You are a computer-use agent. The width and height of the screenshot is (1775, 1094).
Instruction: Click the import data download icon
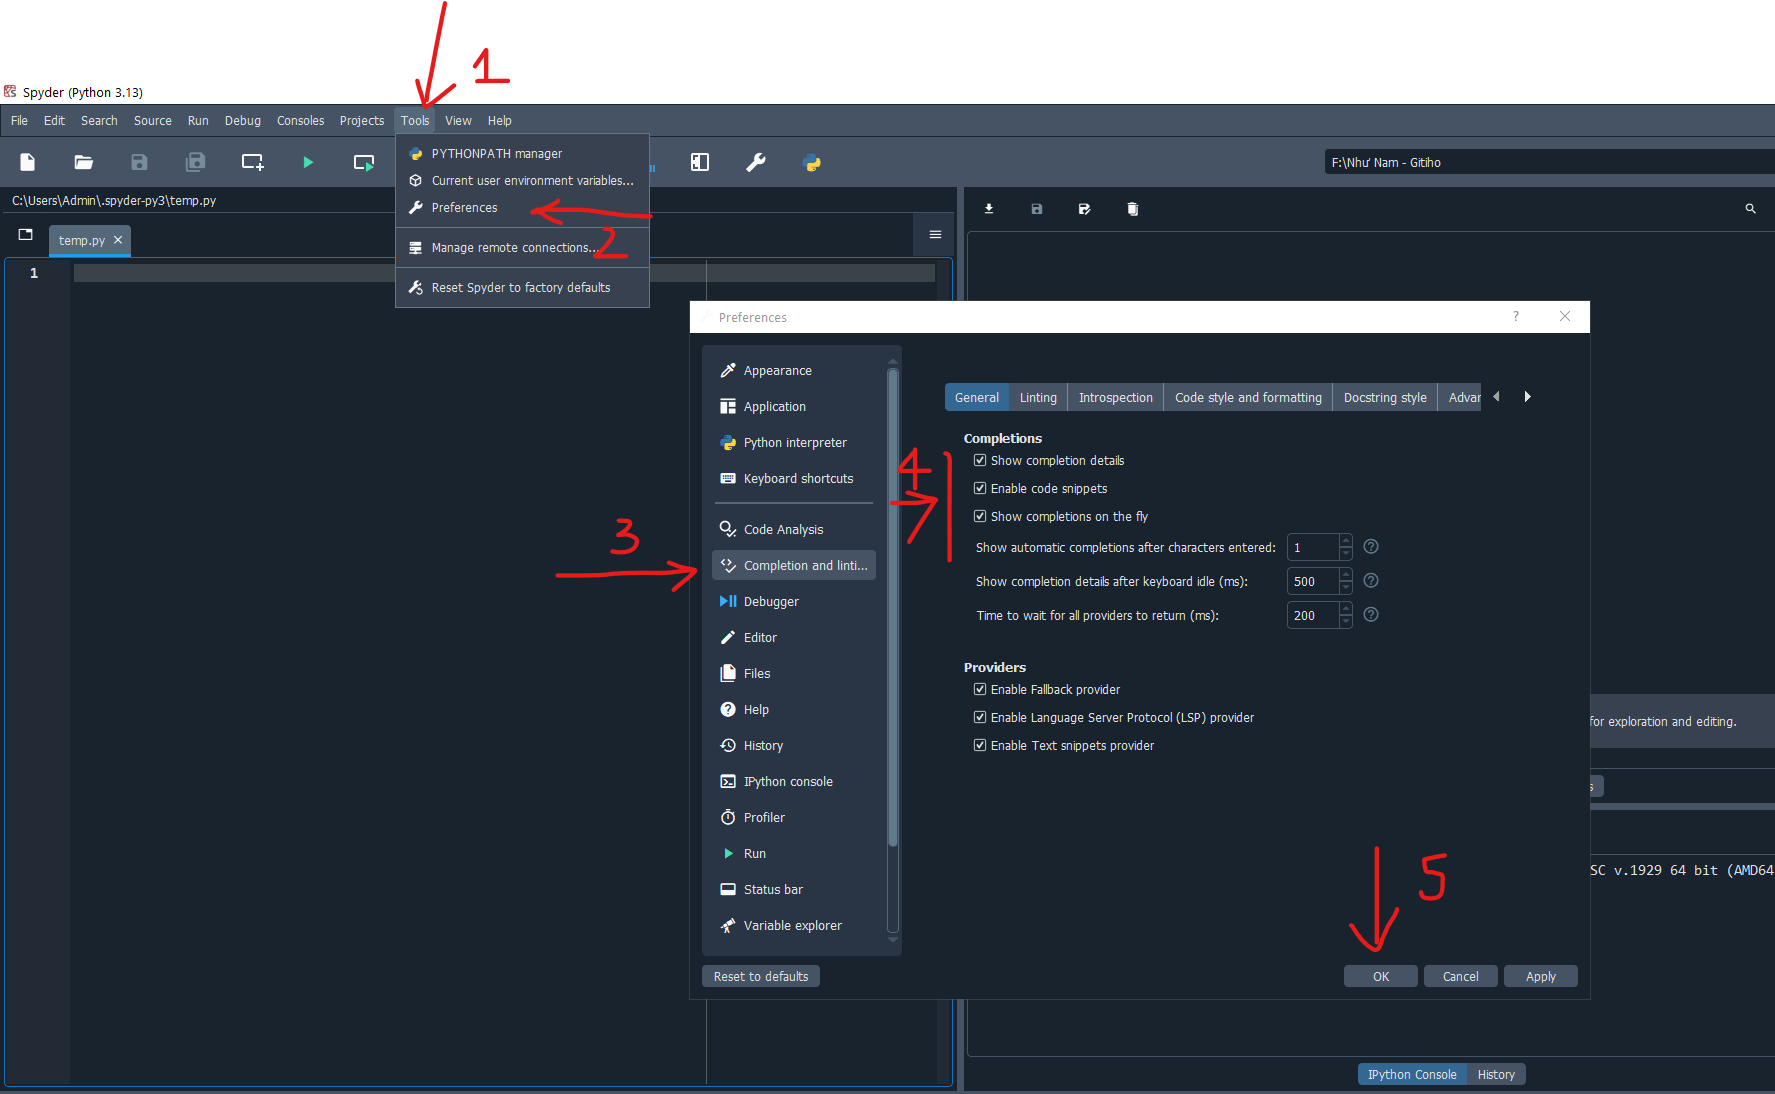coord(989,209)
